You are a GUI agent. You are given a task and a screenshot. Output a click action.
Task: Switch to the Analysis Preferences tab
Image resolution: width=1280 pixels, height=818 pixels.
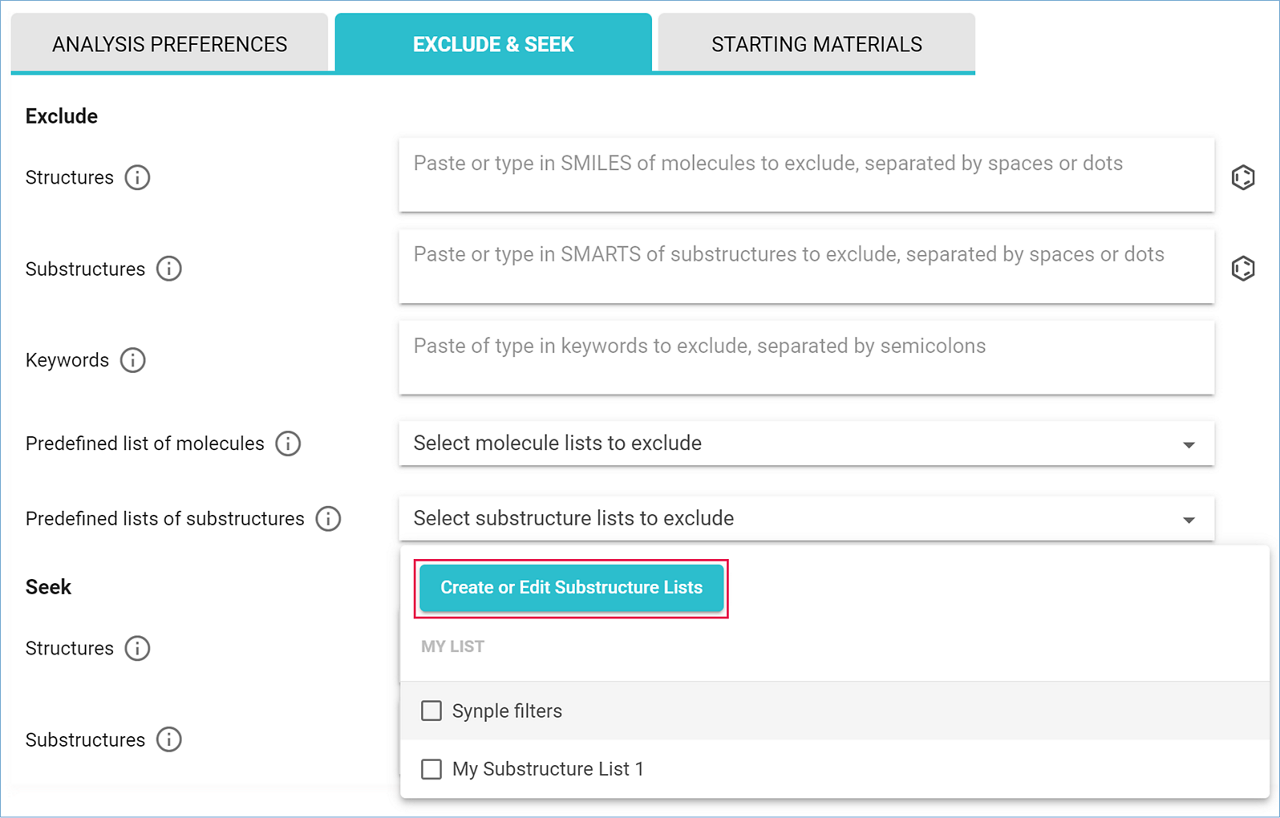(169, 44)
